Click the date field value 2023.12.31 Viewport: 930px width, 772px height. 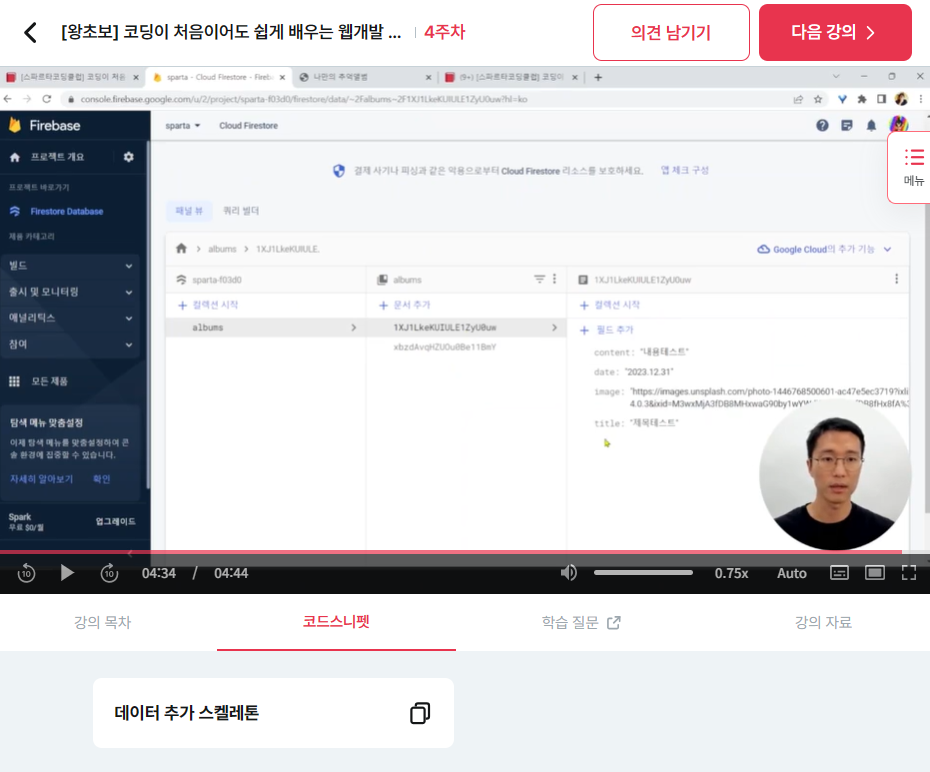click(x=649, y=372)
